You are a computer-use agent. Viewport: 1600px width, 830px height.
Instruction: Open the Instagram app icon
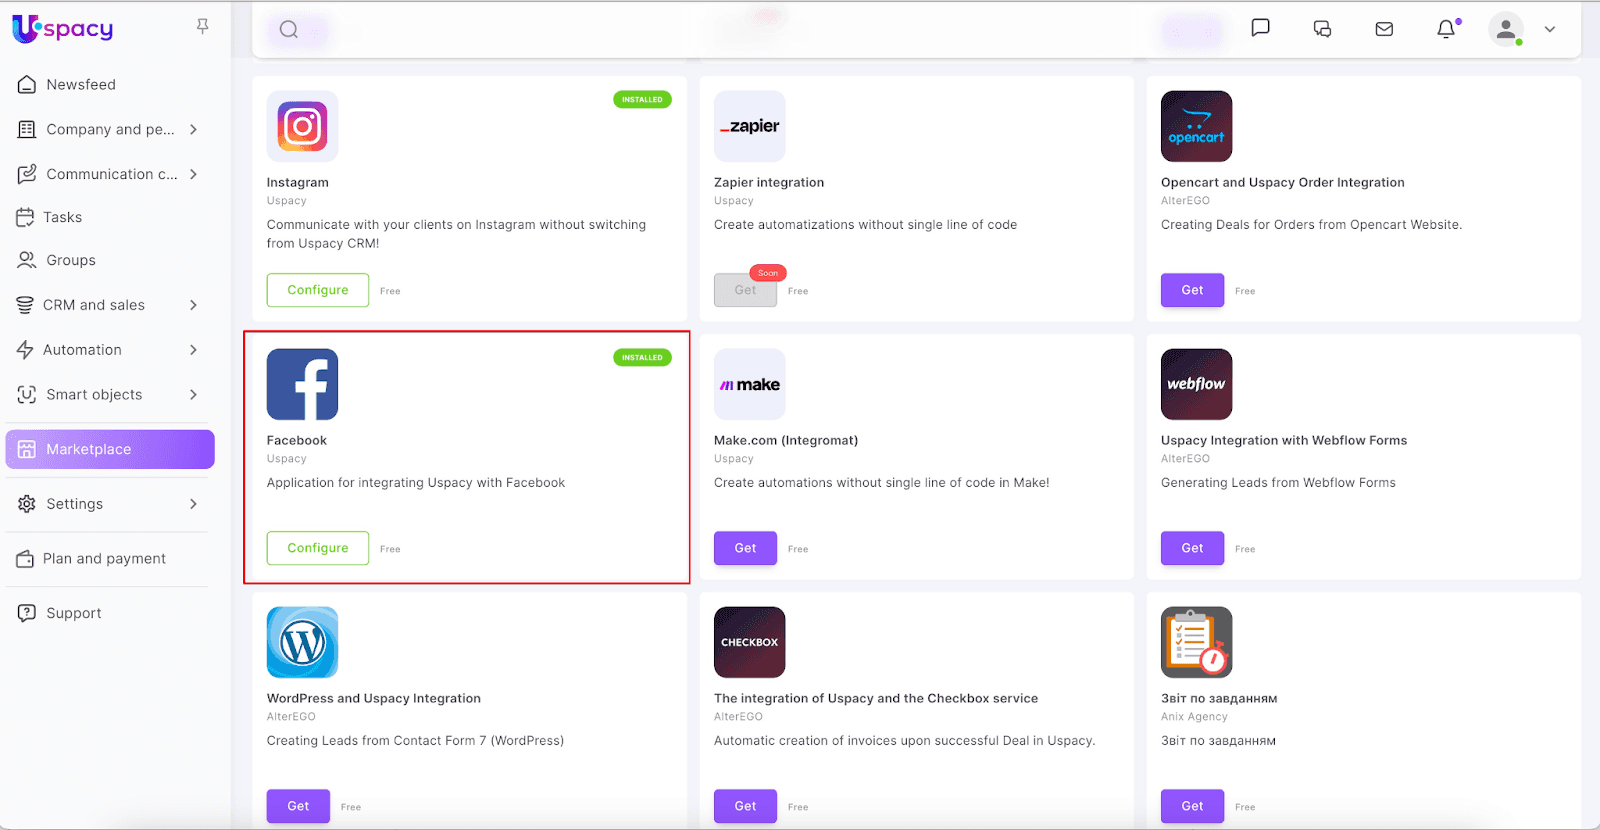coord(302,126)
